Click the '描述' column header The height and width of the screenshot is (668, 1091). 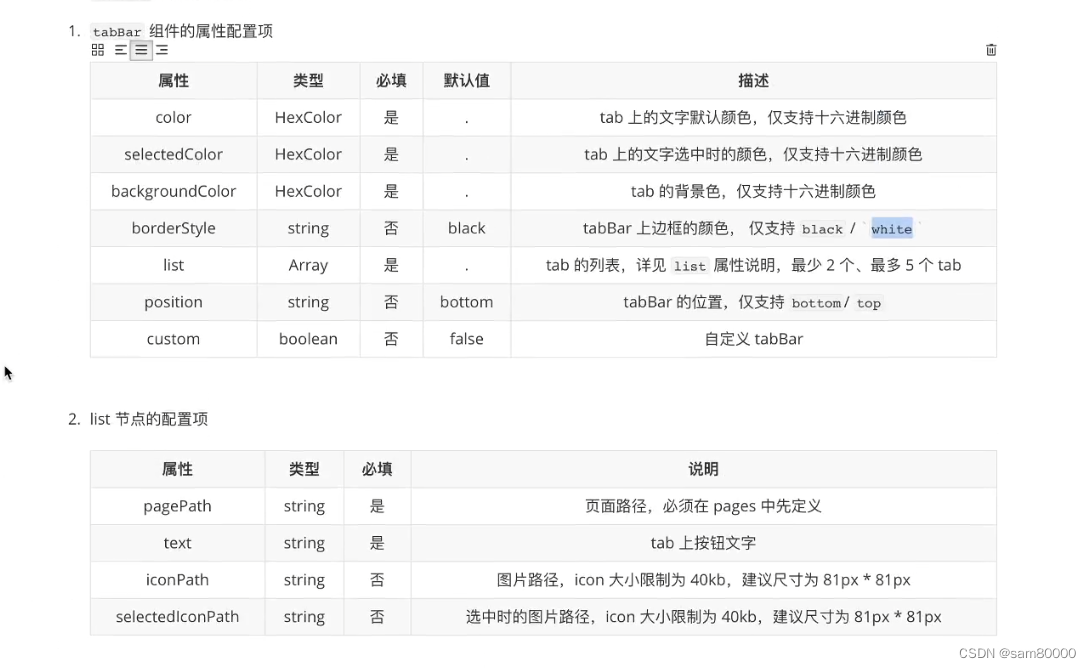(x=753, y=81)
